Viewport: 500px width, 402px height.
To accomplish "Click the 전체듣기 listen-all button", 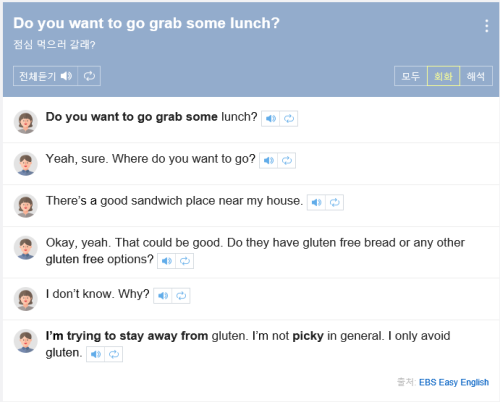I will 45,76.
